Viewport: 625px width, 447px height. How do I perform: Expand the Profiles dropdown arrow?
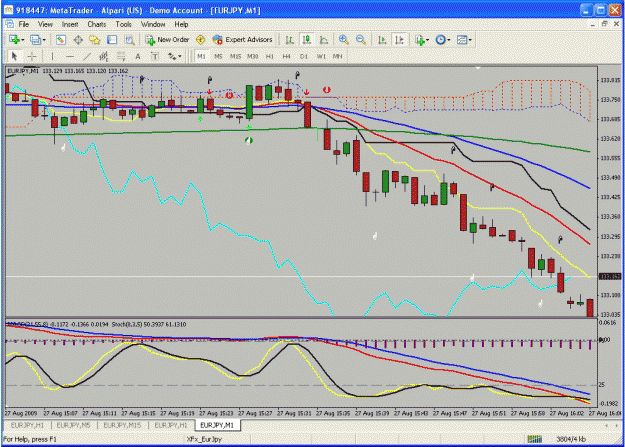(44, 40)
